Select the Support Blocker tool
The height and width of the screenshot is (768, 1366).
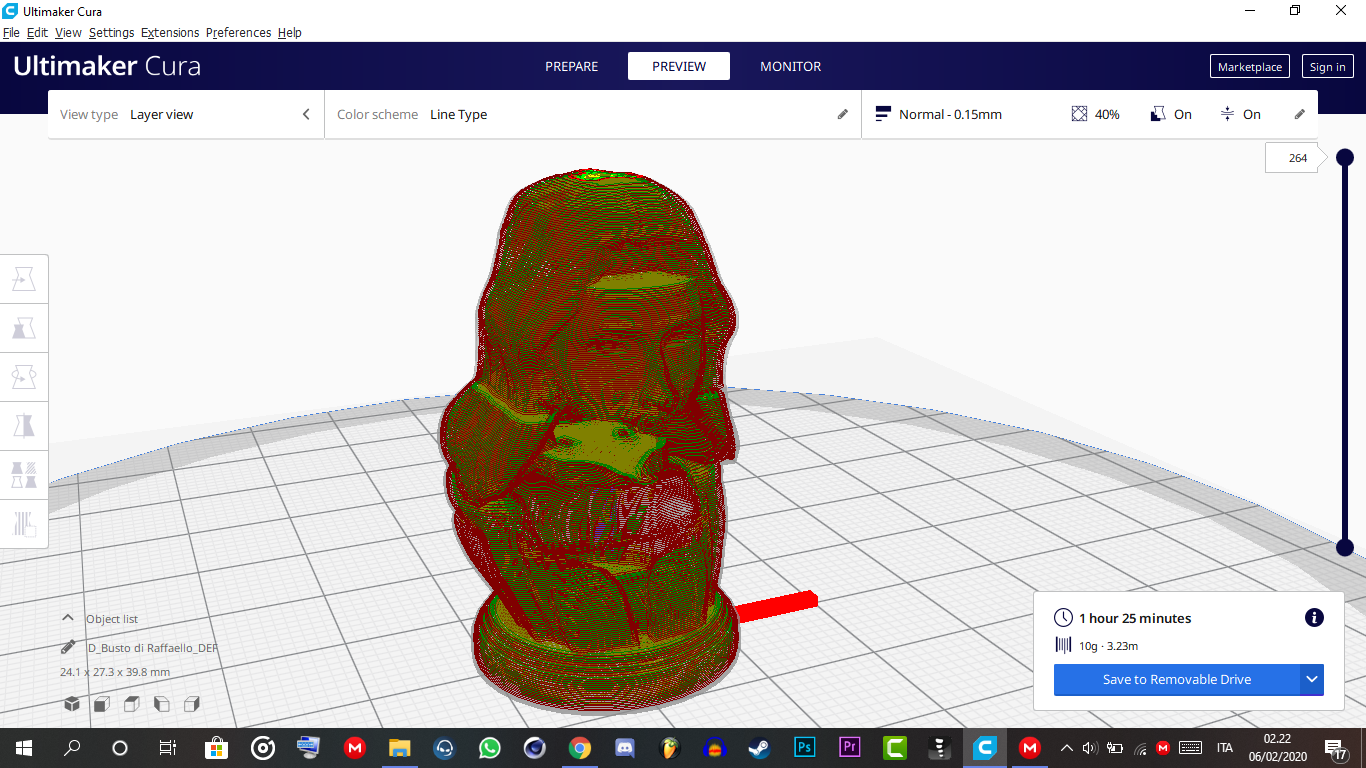24,523
